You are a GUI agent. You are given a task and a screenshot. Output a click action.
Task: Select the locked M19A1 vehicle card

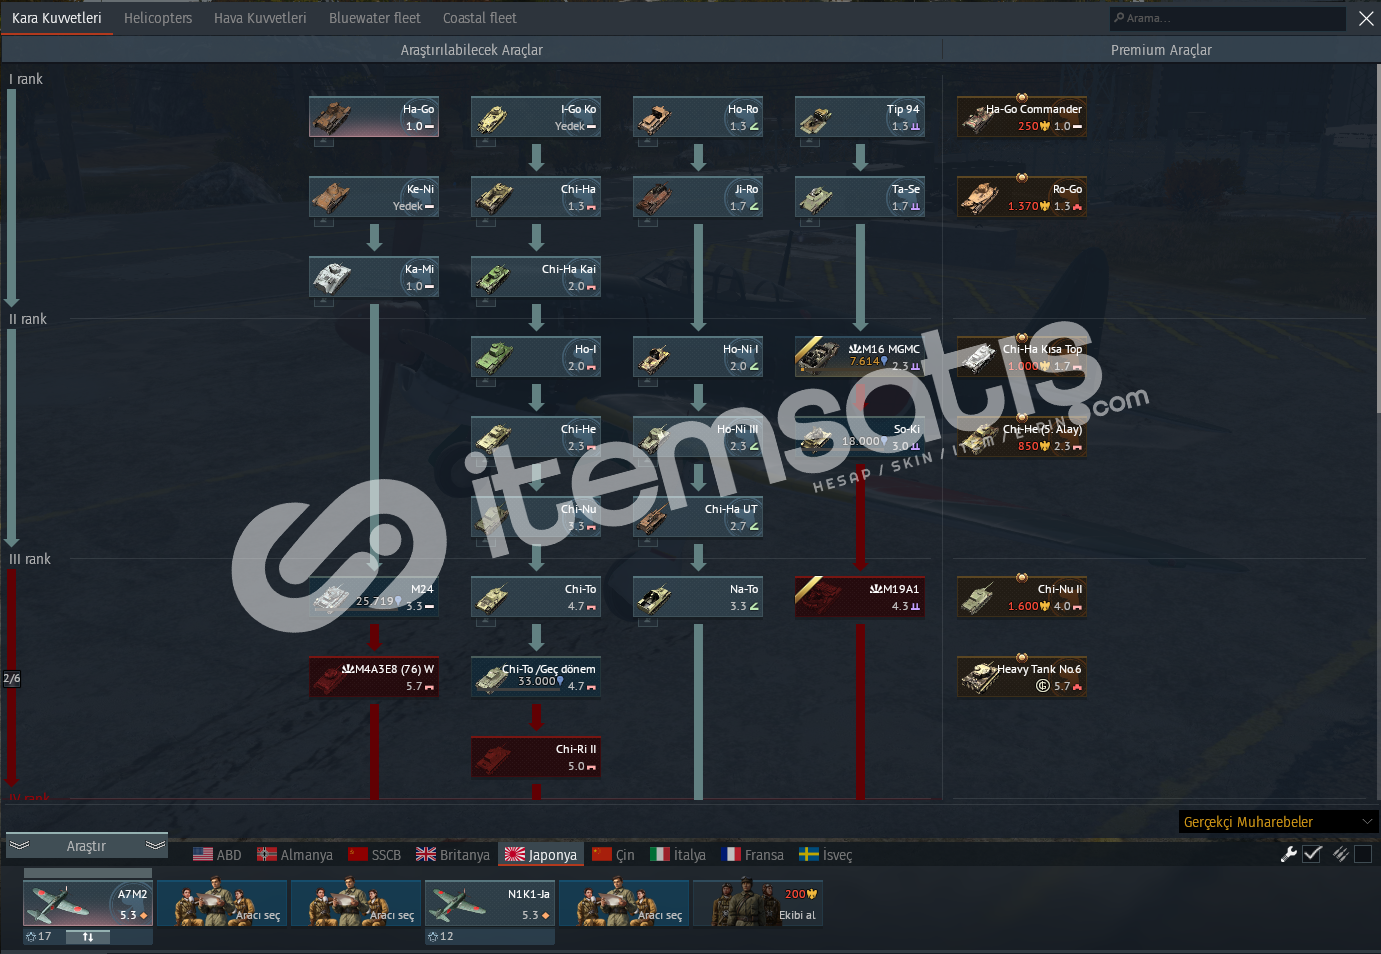(x=860, y=597)
